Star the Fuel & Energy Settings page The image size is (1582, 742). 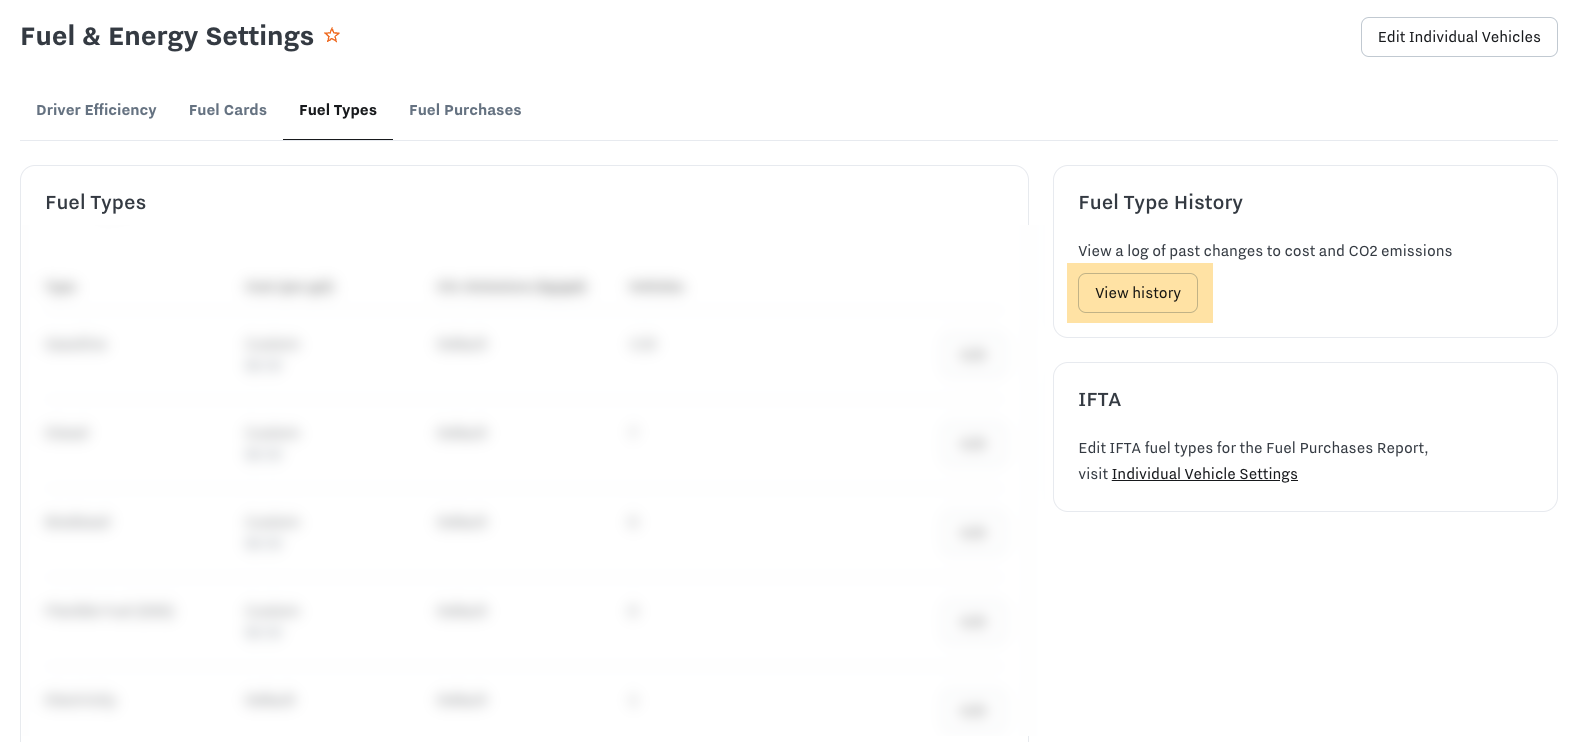pos(332,36)
